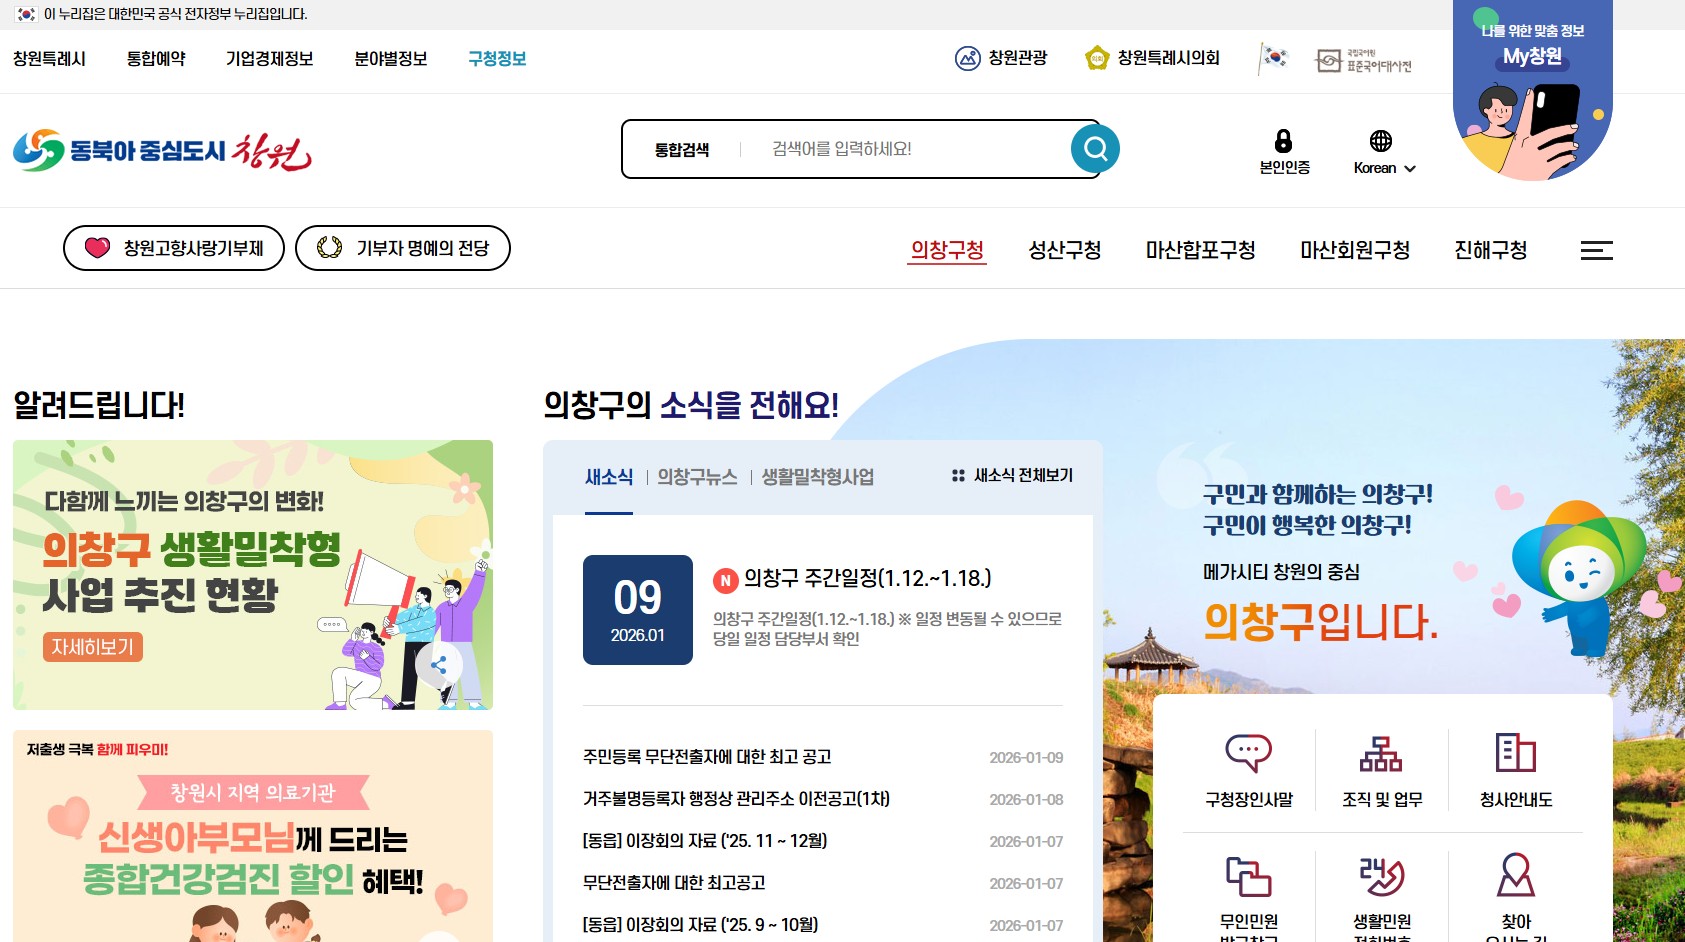
Task: Switch to the 의창구뉴스 tab
Action: tap(697, 477)
